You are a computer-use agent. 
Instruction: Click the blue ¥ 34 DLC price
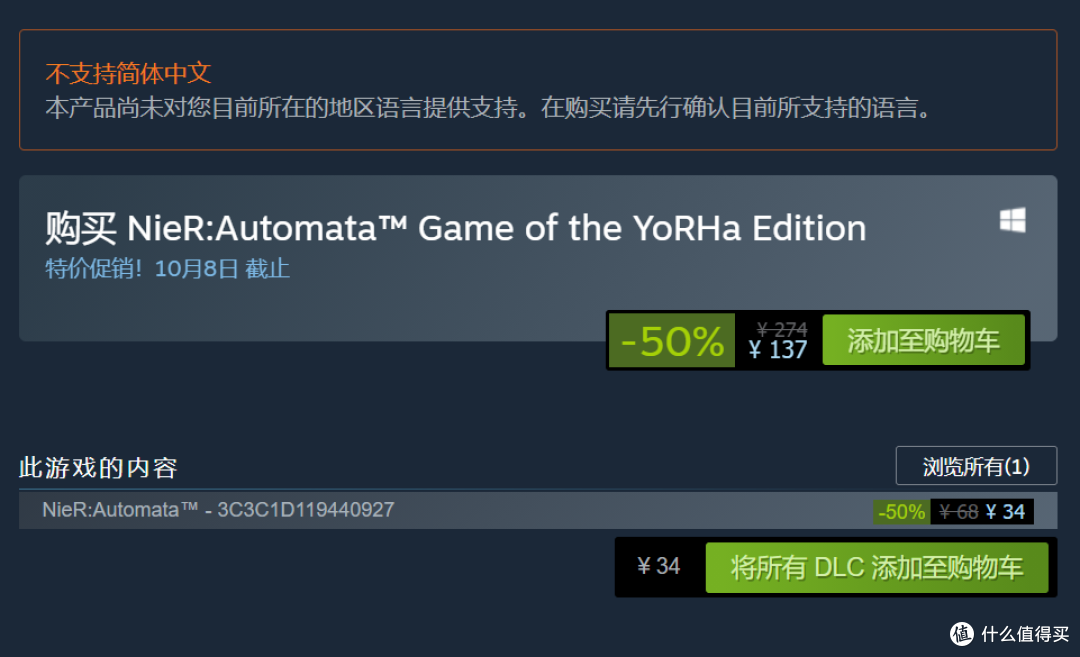click(1005, 512)
